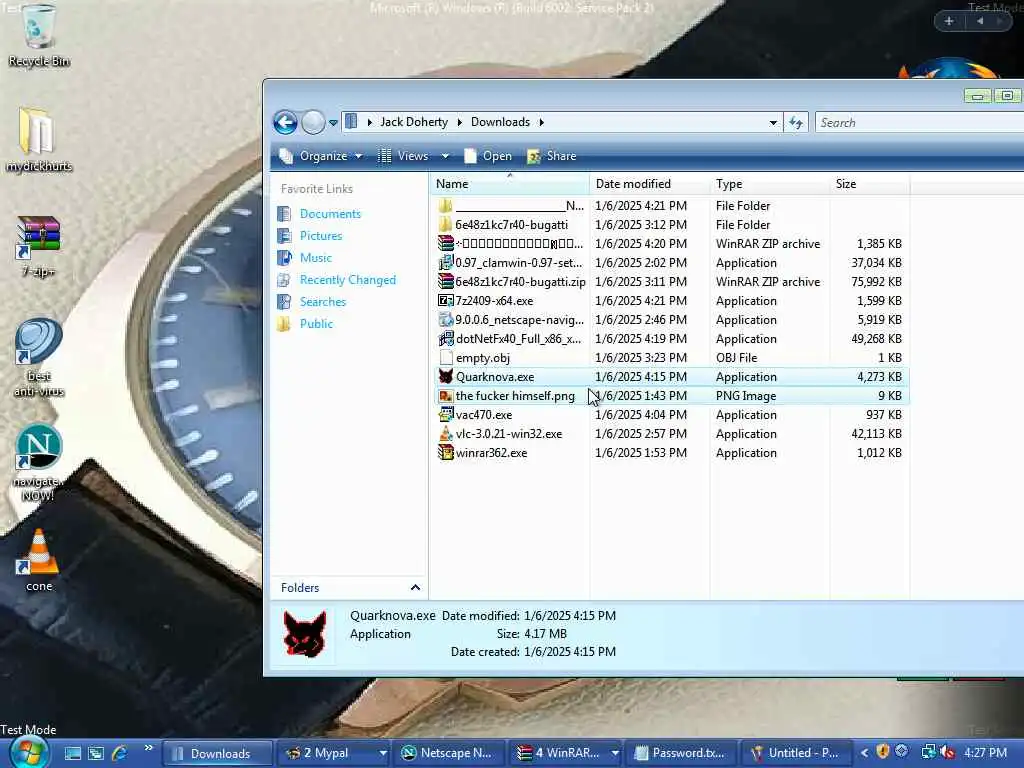Viewport: 1024px width, 768px height.
Task: Select the Quarknova.exe file icon
Action: tap(446, 377)
